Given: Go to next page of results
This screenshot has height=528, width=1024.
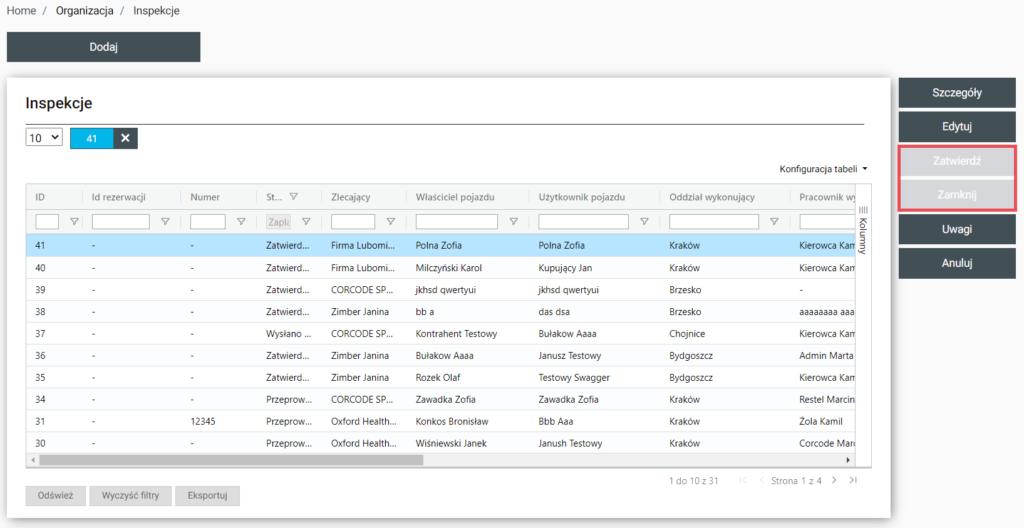Looking at the screenshot, I should click(836, 481).
